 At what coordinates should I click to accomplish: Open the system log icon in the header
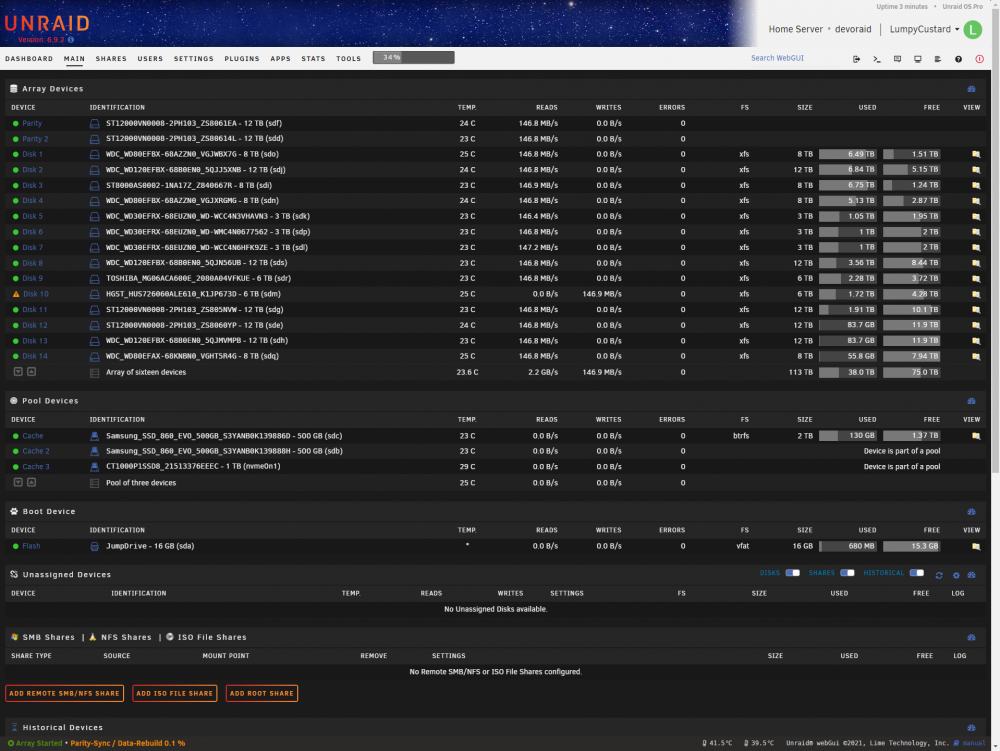(938, 59)
